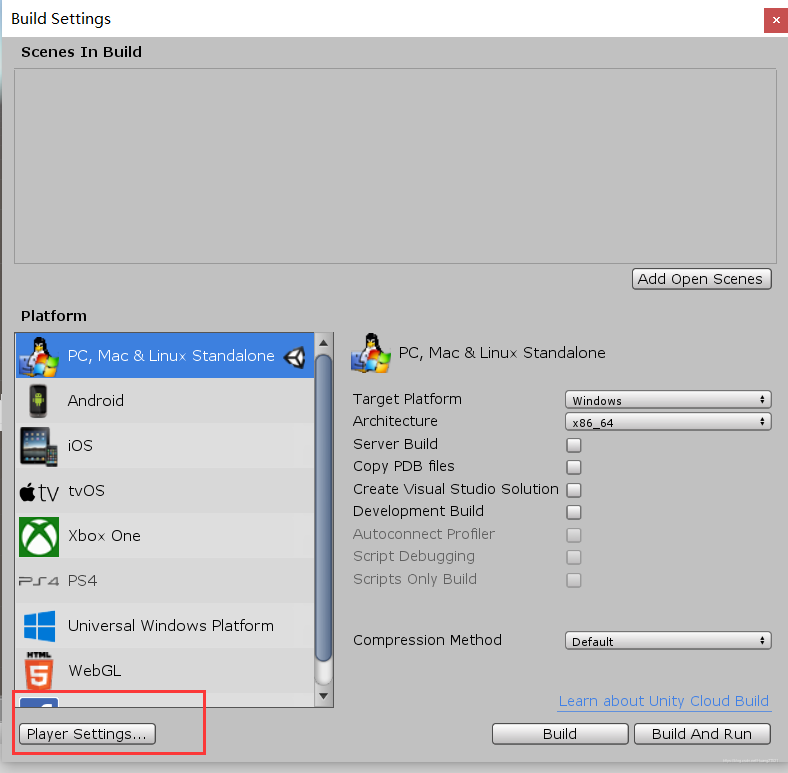Open the Target Platform dropdown
The height and width of the screenshot is (773, 788).
(668, 400)
